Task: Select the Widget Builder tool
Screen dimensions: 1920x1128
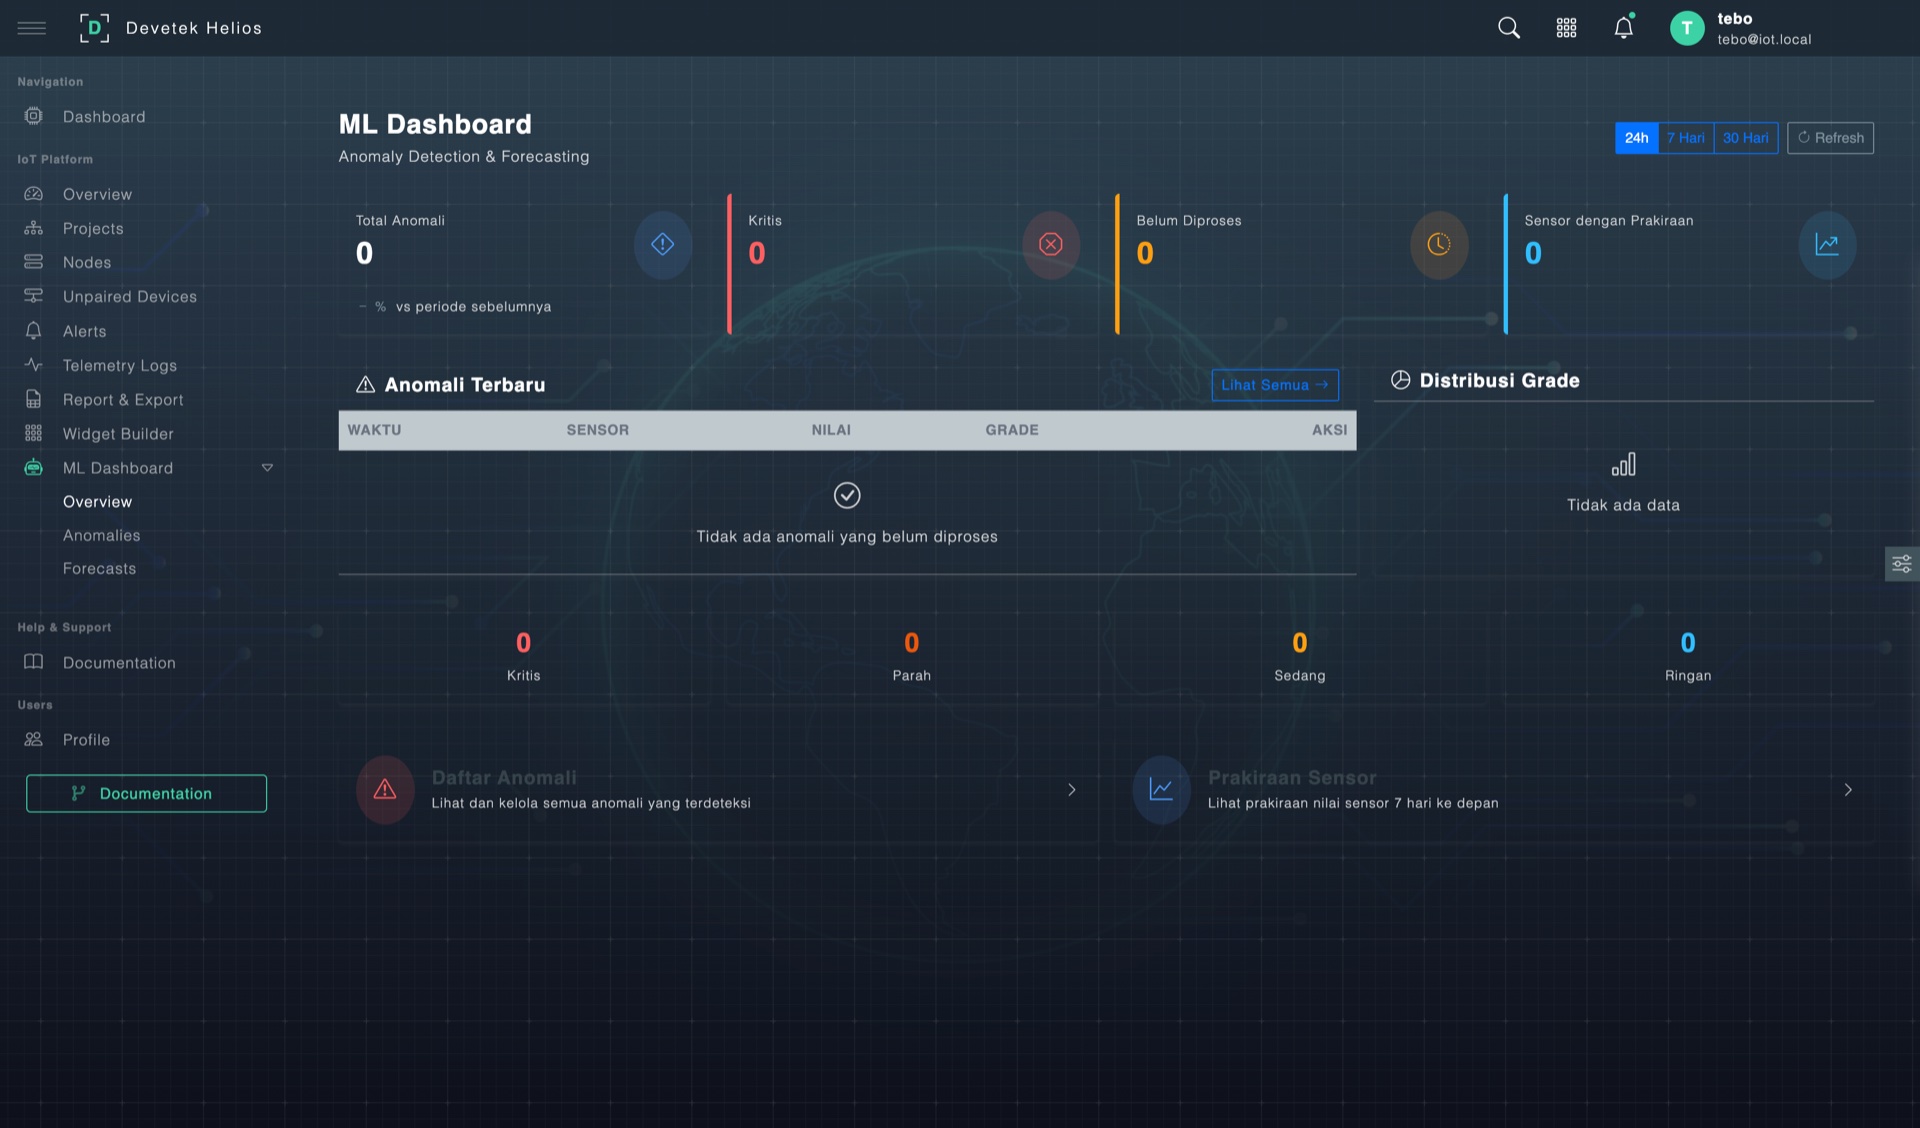Action: (x=120, y=433)
